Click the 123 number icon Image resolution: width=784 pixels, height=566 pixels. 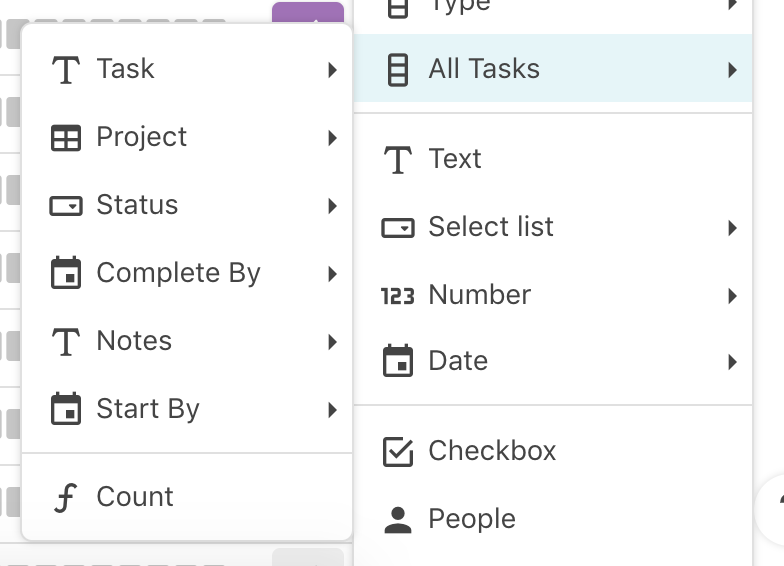(x=398, y=296)
